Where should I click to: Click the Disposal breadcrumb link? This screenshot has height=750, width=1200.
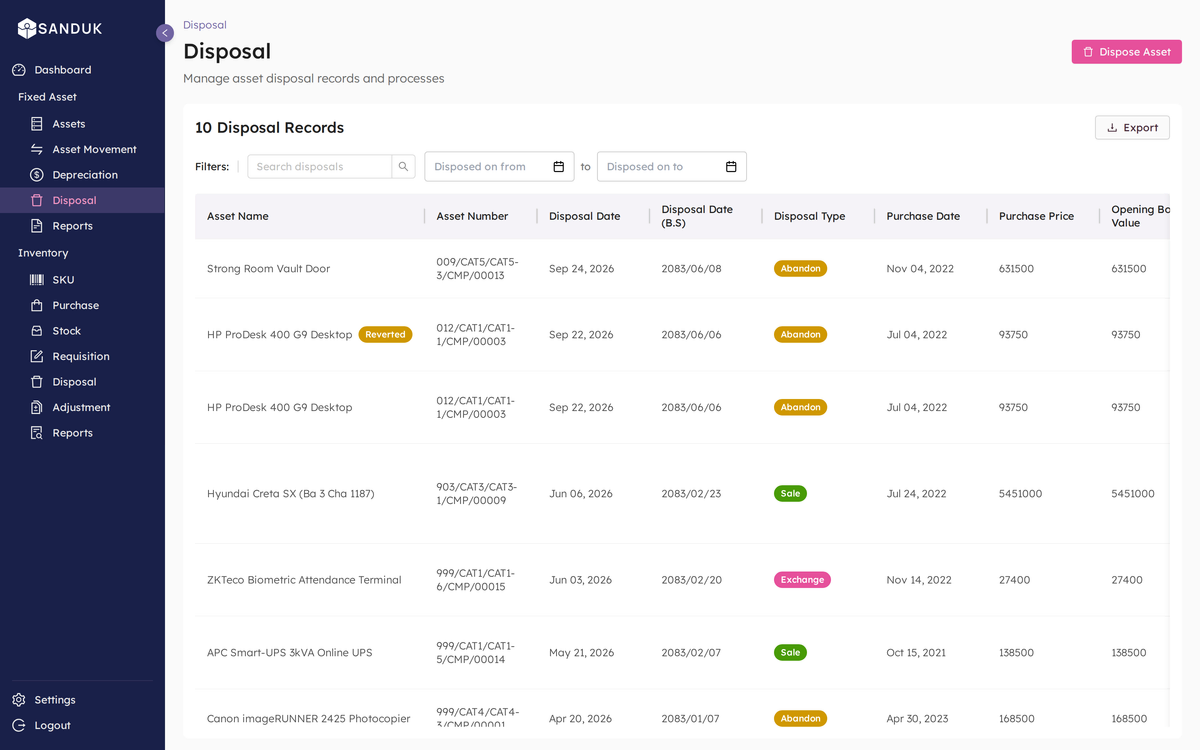205,25
